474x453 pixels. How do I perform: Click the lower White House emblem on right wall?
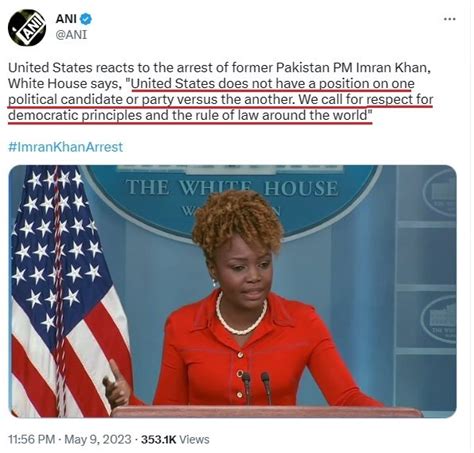[x=439, y=320]
